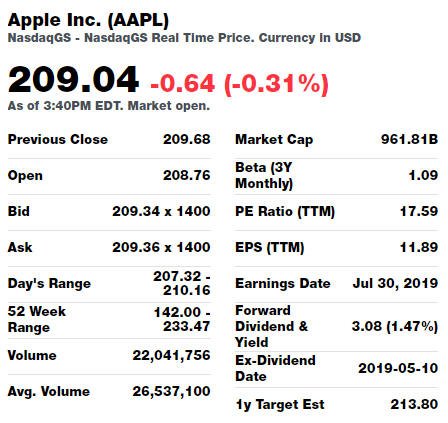Click the PE Ratio (TTM) label
The height and width of the screenshot is (423, 448).
click(x=285, y=211)
